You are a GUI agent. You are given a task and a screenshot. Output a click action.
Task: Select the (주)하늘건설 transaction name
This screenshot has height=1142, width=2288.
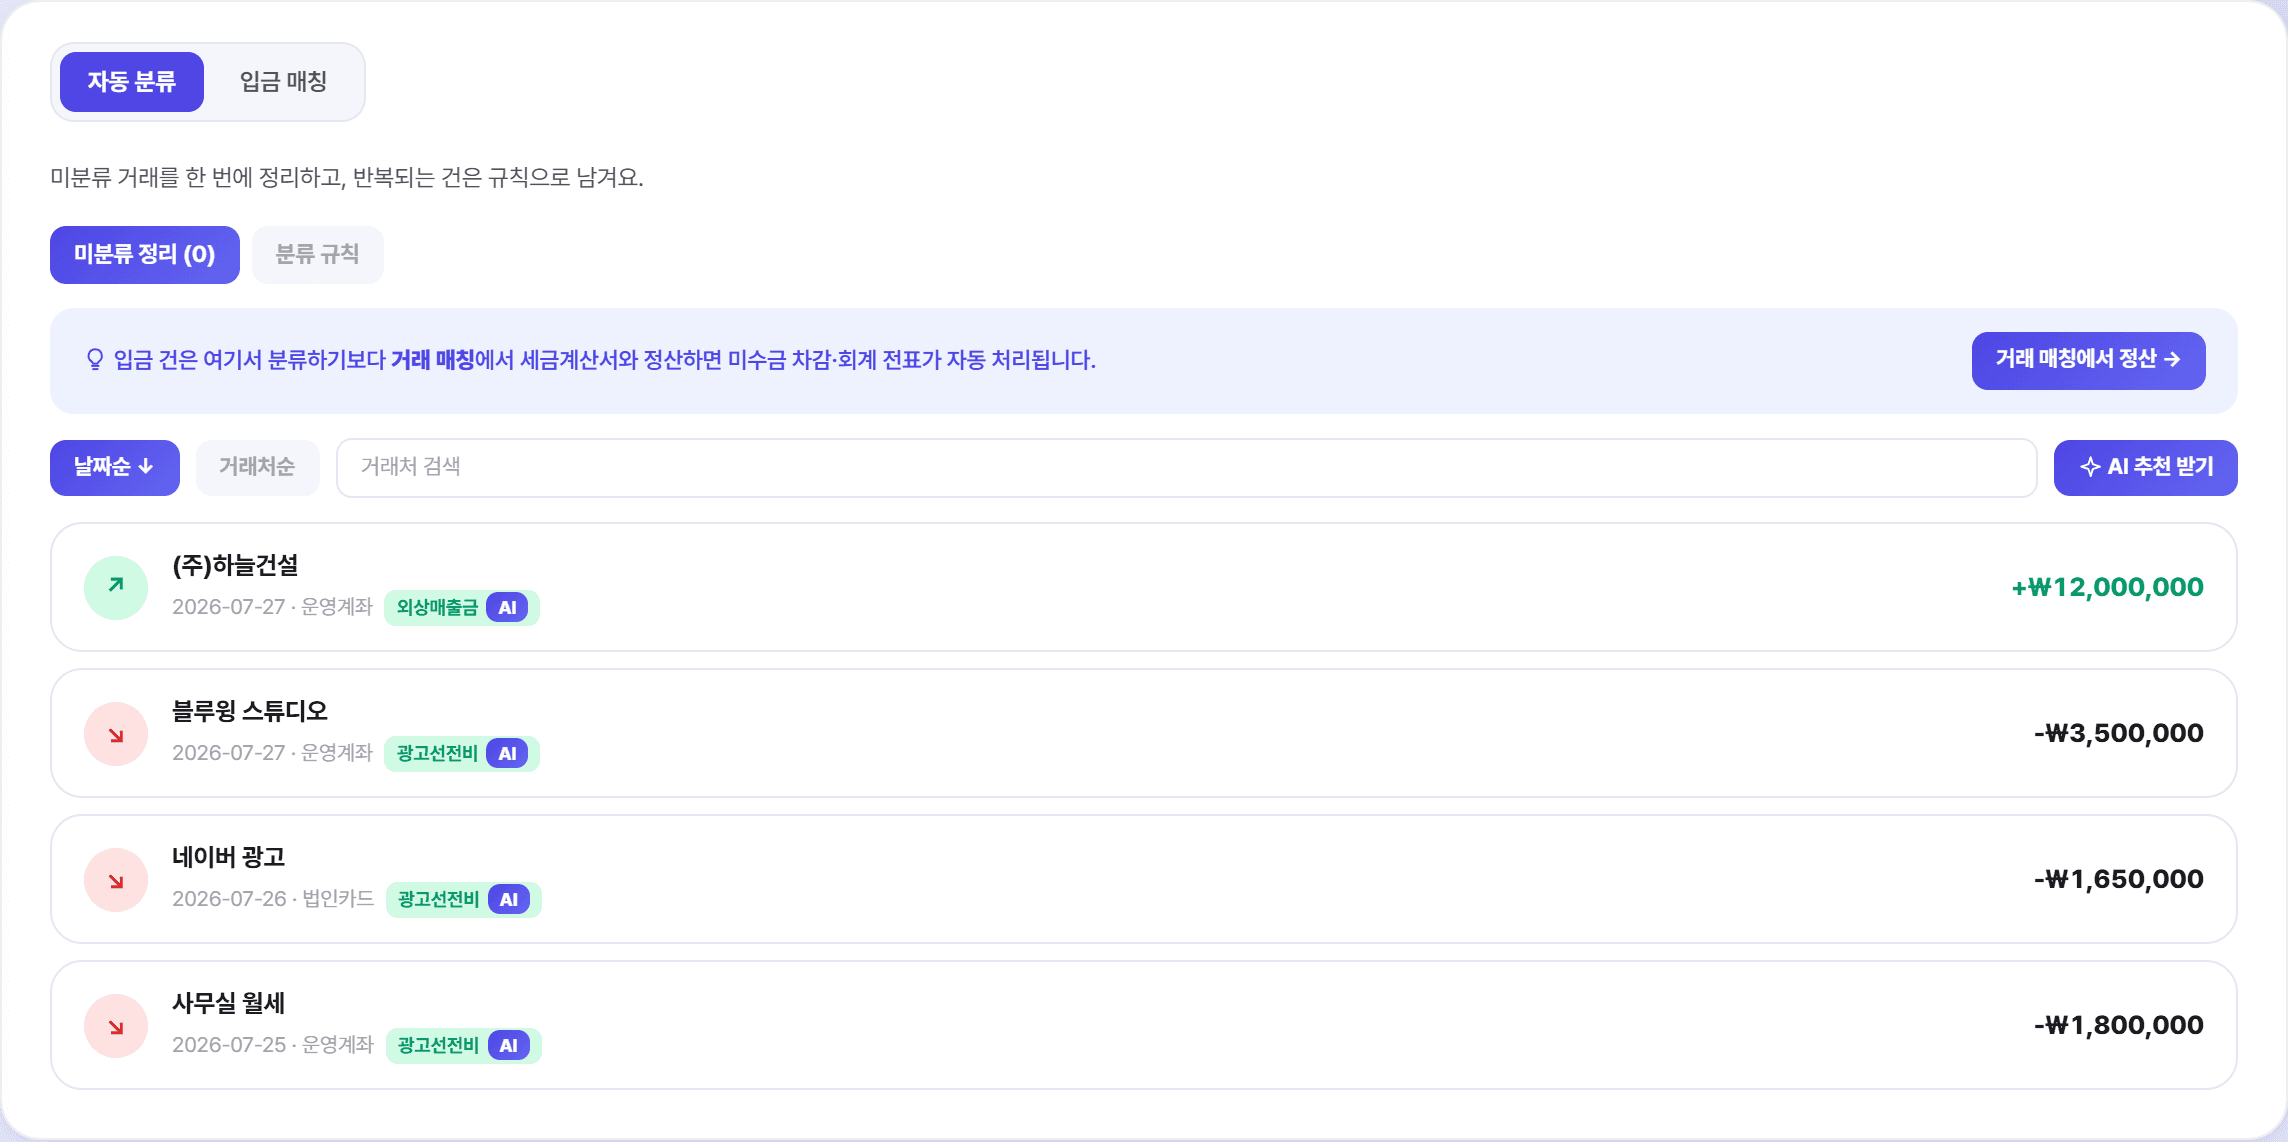235,565
